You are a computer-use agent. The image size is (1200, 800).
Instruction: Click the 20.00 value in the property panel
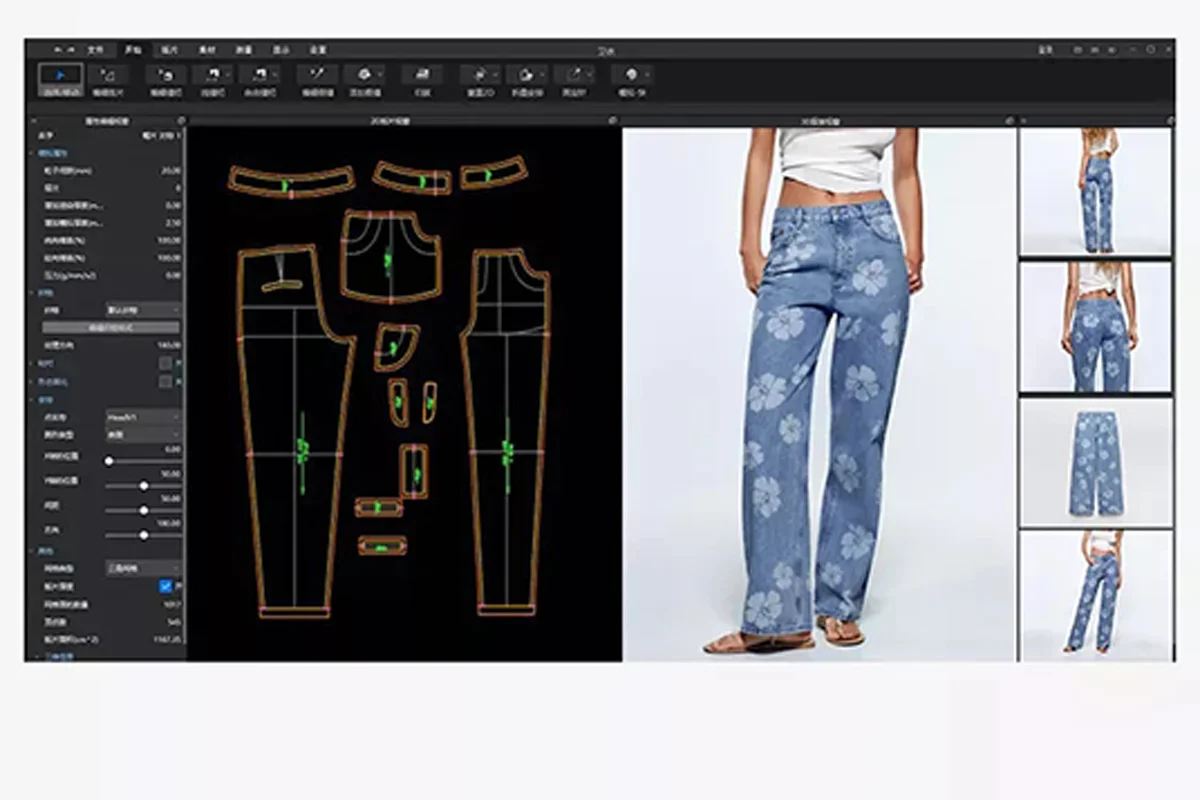(x=170, y=171)
